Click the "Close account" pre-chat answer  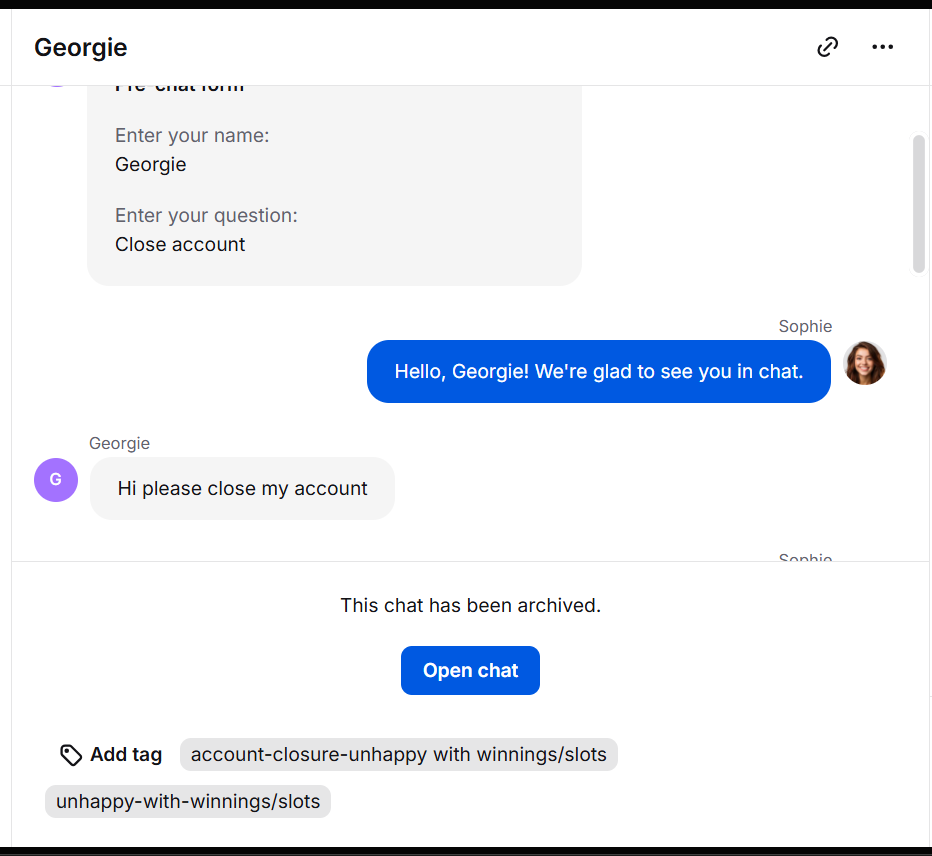(x=180, y=245)
